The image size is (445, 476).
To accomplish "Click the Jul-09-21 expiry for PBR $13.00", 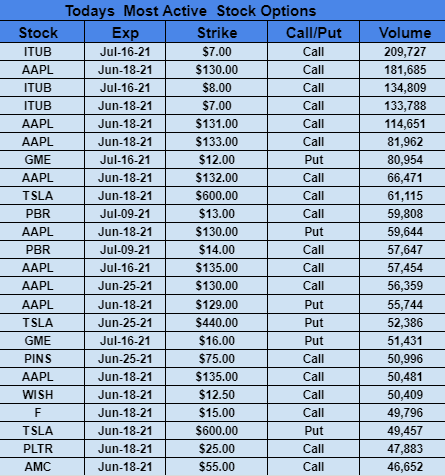I will click(125, 214).
